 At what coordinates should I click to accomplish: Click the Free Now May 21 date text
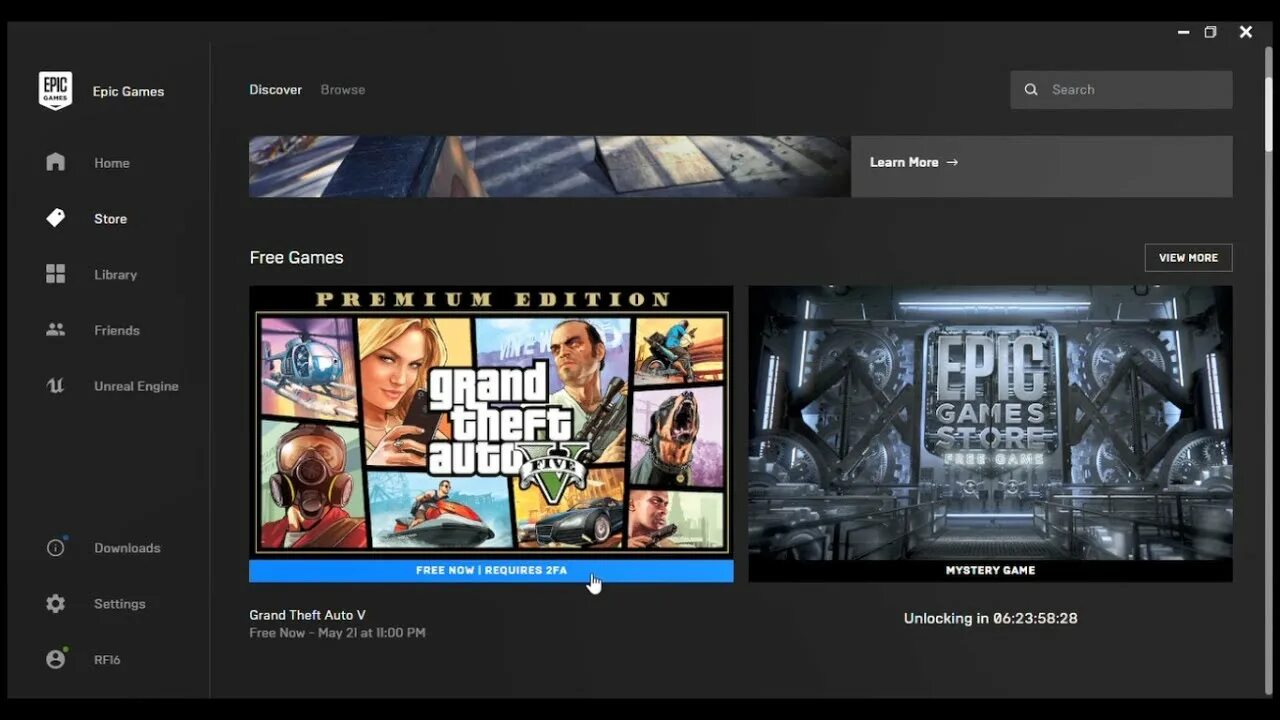(337, 633)
